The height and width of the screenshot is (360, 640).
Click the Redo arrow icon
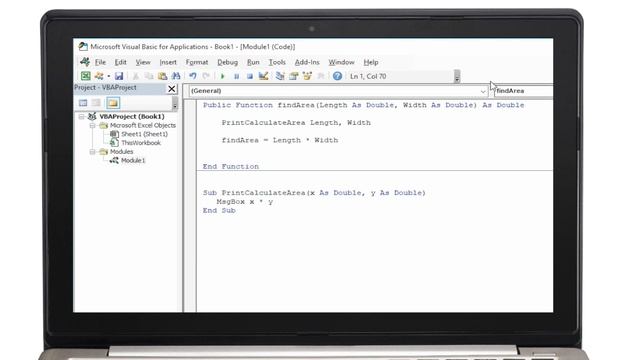coord(206,76)
